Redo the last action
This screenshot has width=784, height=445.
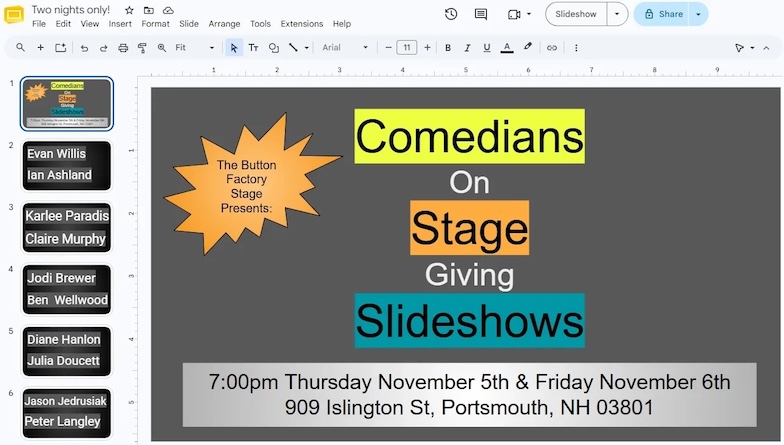tap(104, 48)
